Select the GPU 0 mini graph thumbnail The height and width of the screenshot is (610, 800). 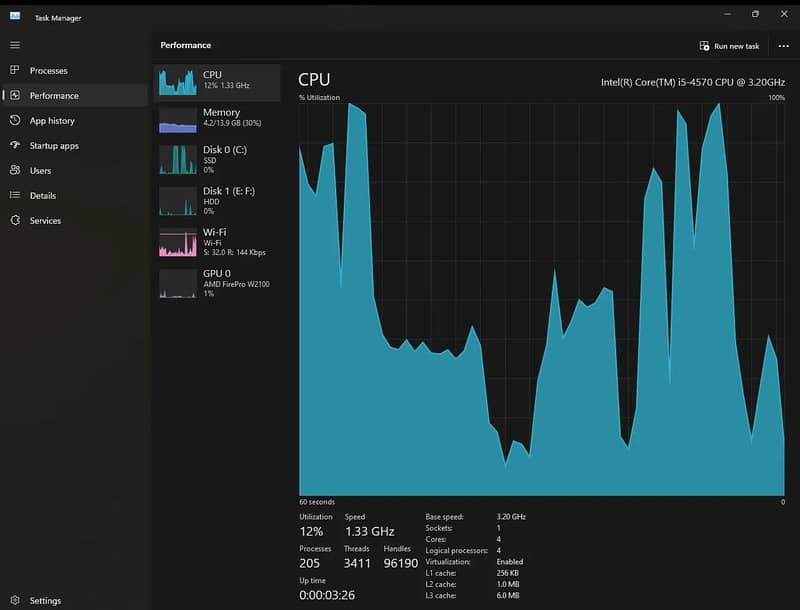[178, 284]
